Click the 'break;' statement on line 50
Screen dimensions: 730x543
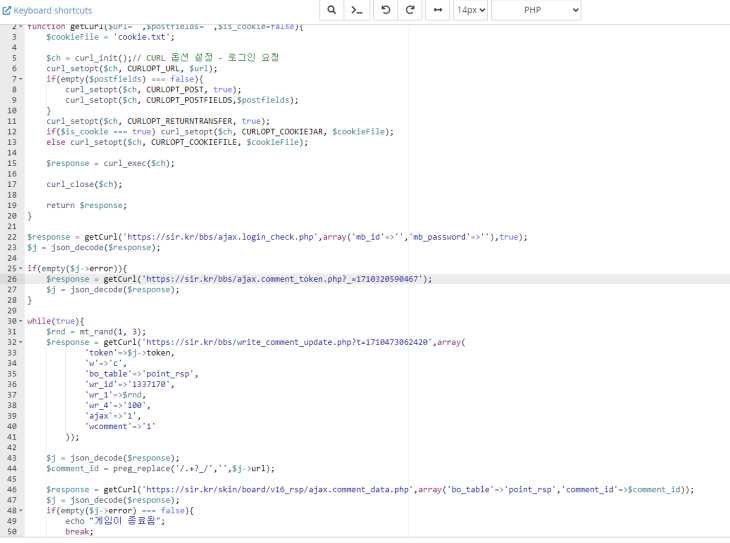78,532
